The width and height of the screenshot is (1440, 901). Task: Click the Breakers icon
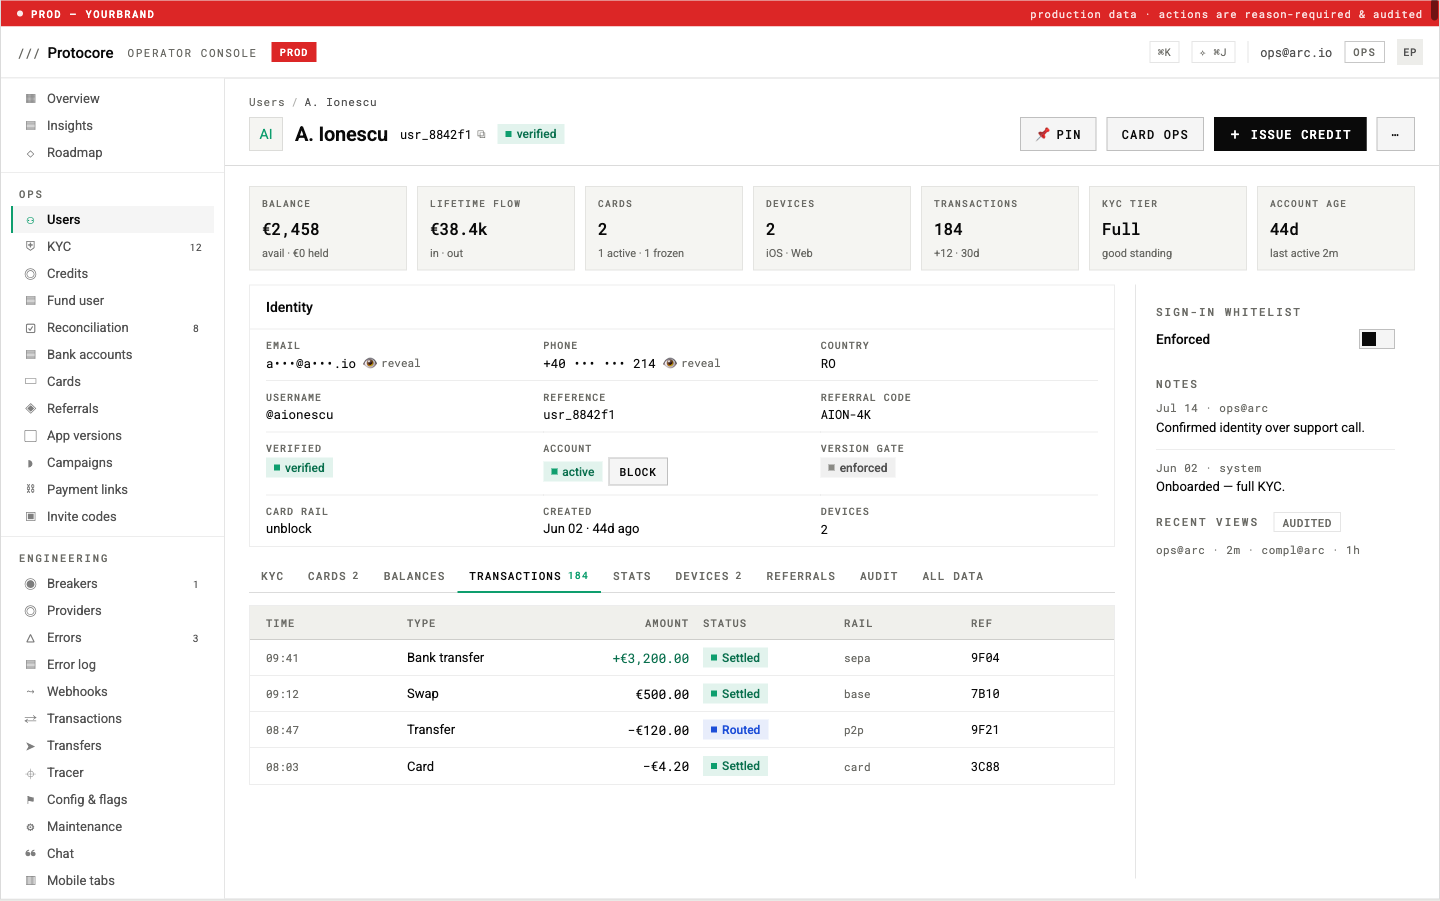30,584
